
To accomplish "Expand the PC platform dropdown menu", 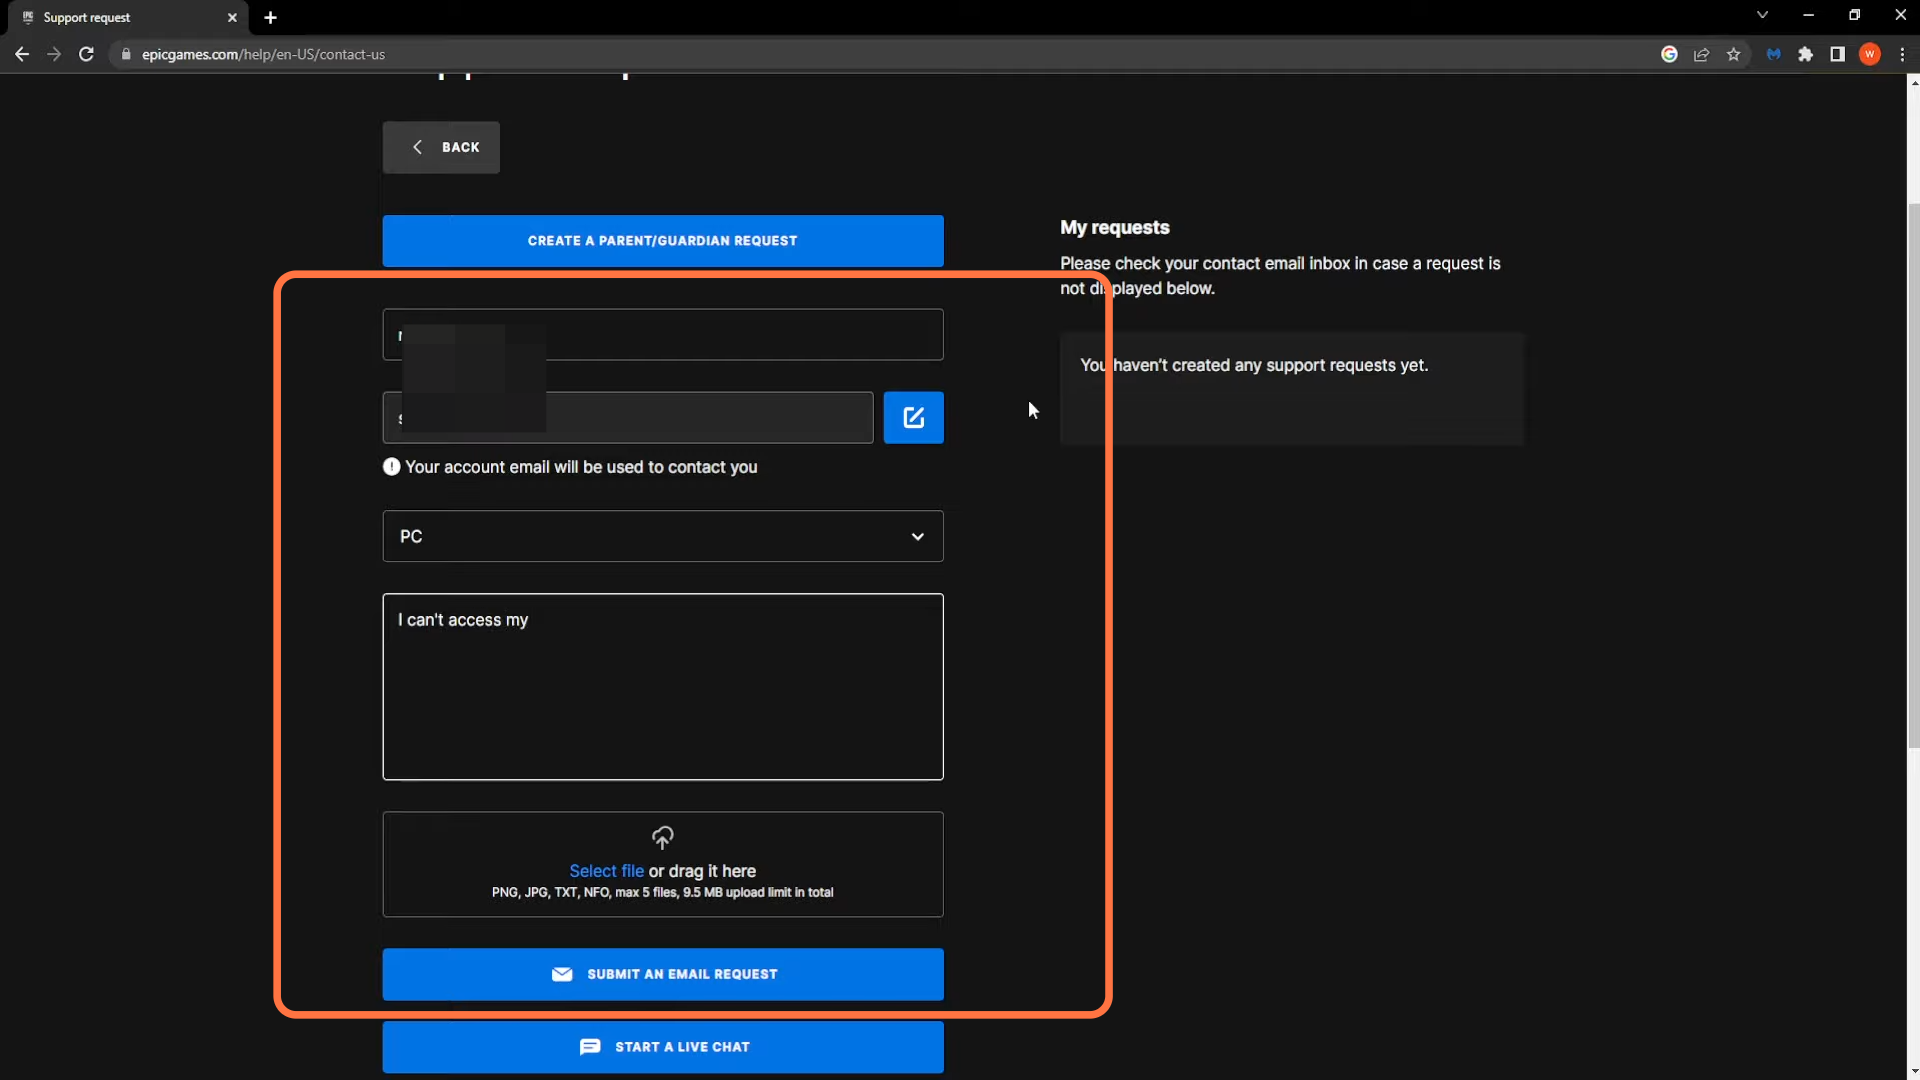I will pos(663,534).
